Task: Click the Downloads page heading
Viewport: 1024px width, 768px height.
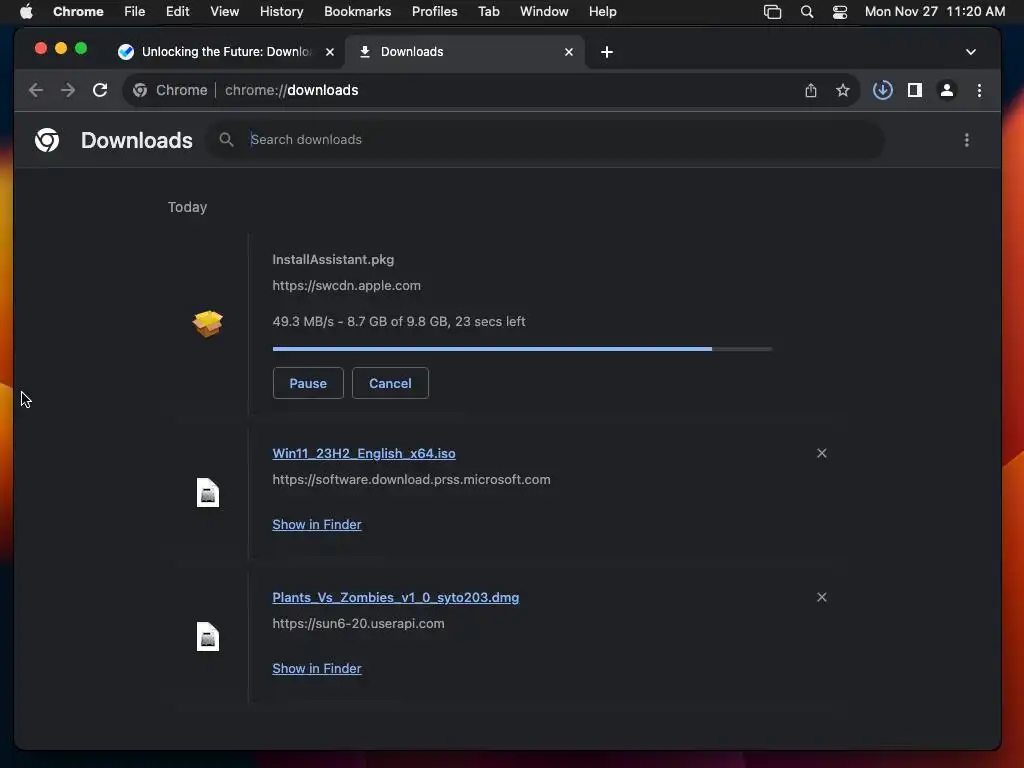Action: pos(136,140)
